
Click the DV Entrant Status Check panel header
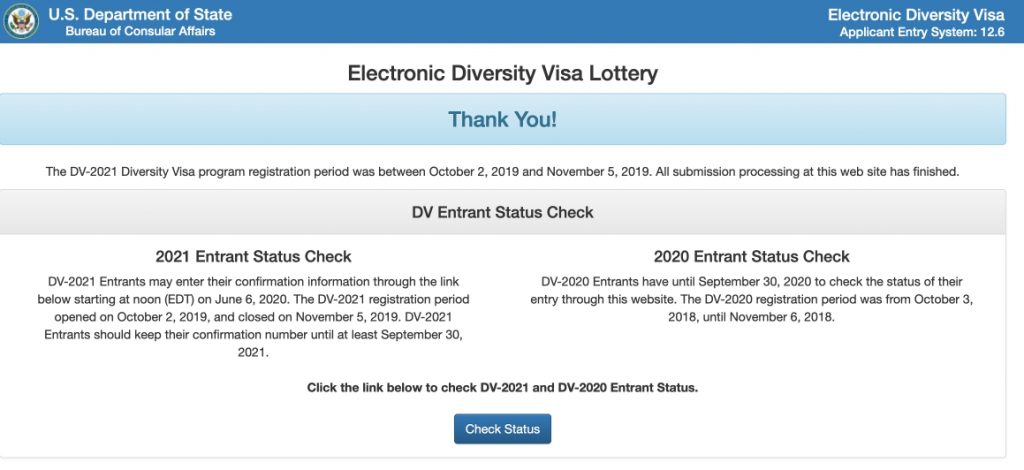[x=502, y=212]
